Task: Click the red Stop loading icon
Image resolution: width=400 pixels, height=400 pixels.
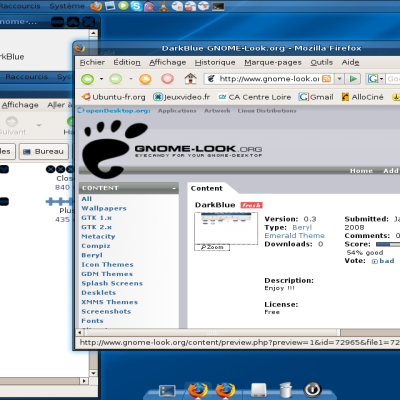Action: pos(167,79)
